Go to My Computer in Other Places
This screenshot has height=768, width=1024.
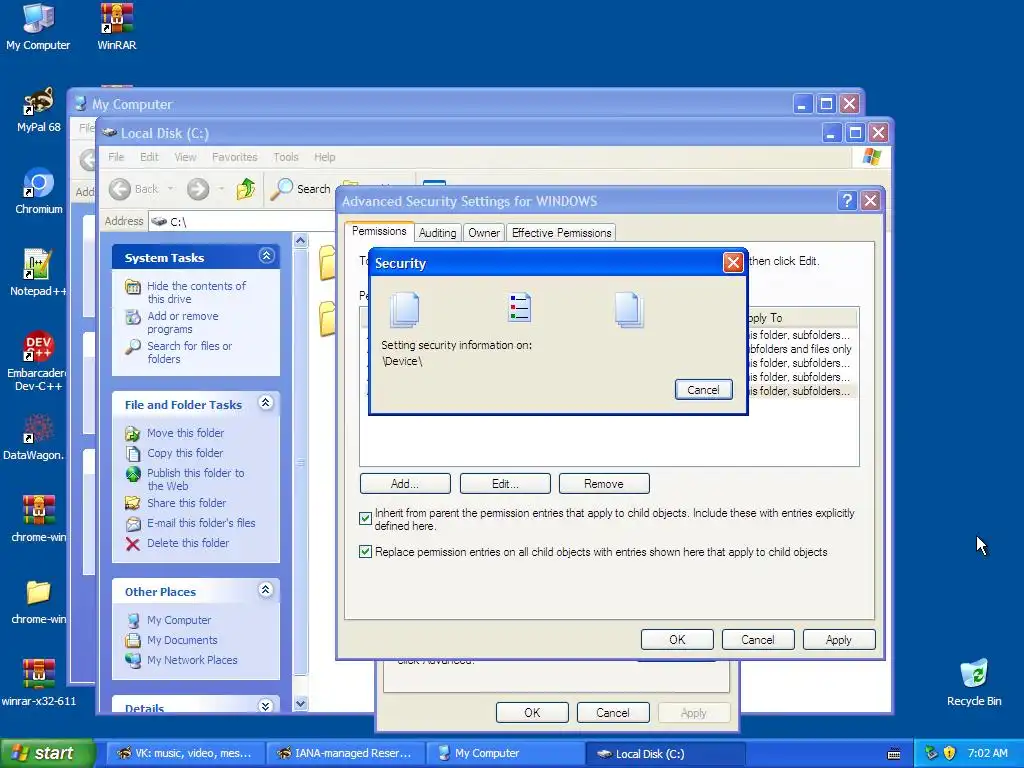pos(179,620)
